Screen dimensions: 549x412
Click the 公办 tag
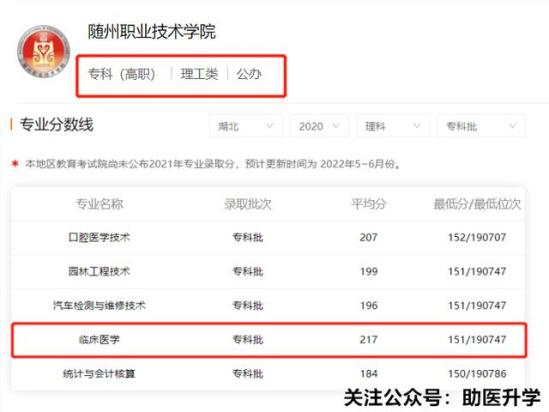tap(249, 74)
